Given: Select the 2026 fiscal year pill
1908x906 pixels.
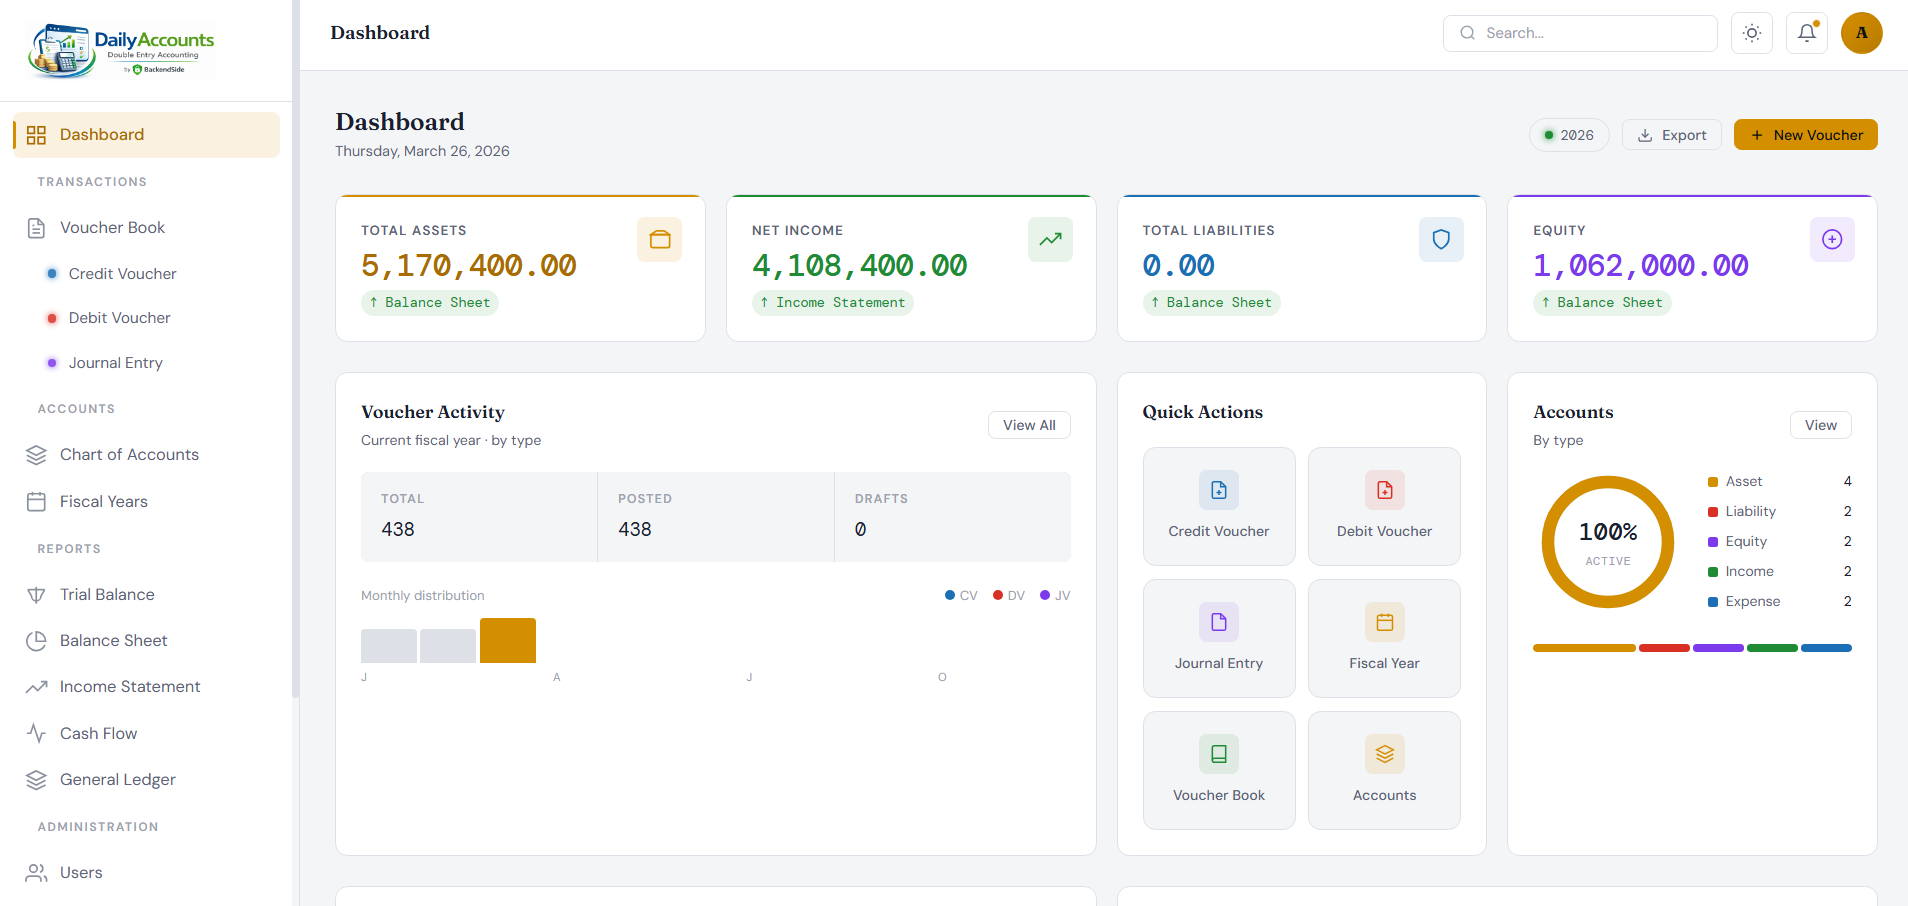Looking at the screenshot, I should (1568, 135).
